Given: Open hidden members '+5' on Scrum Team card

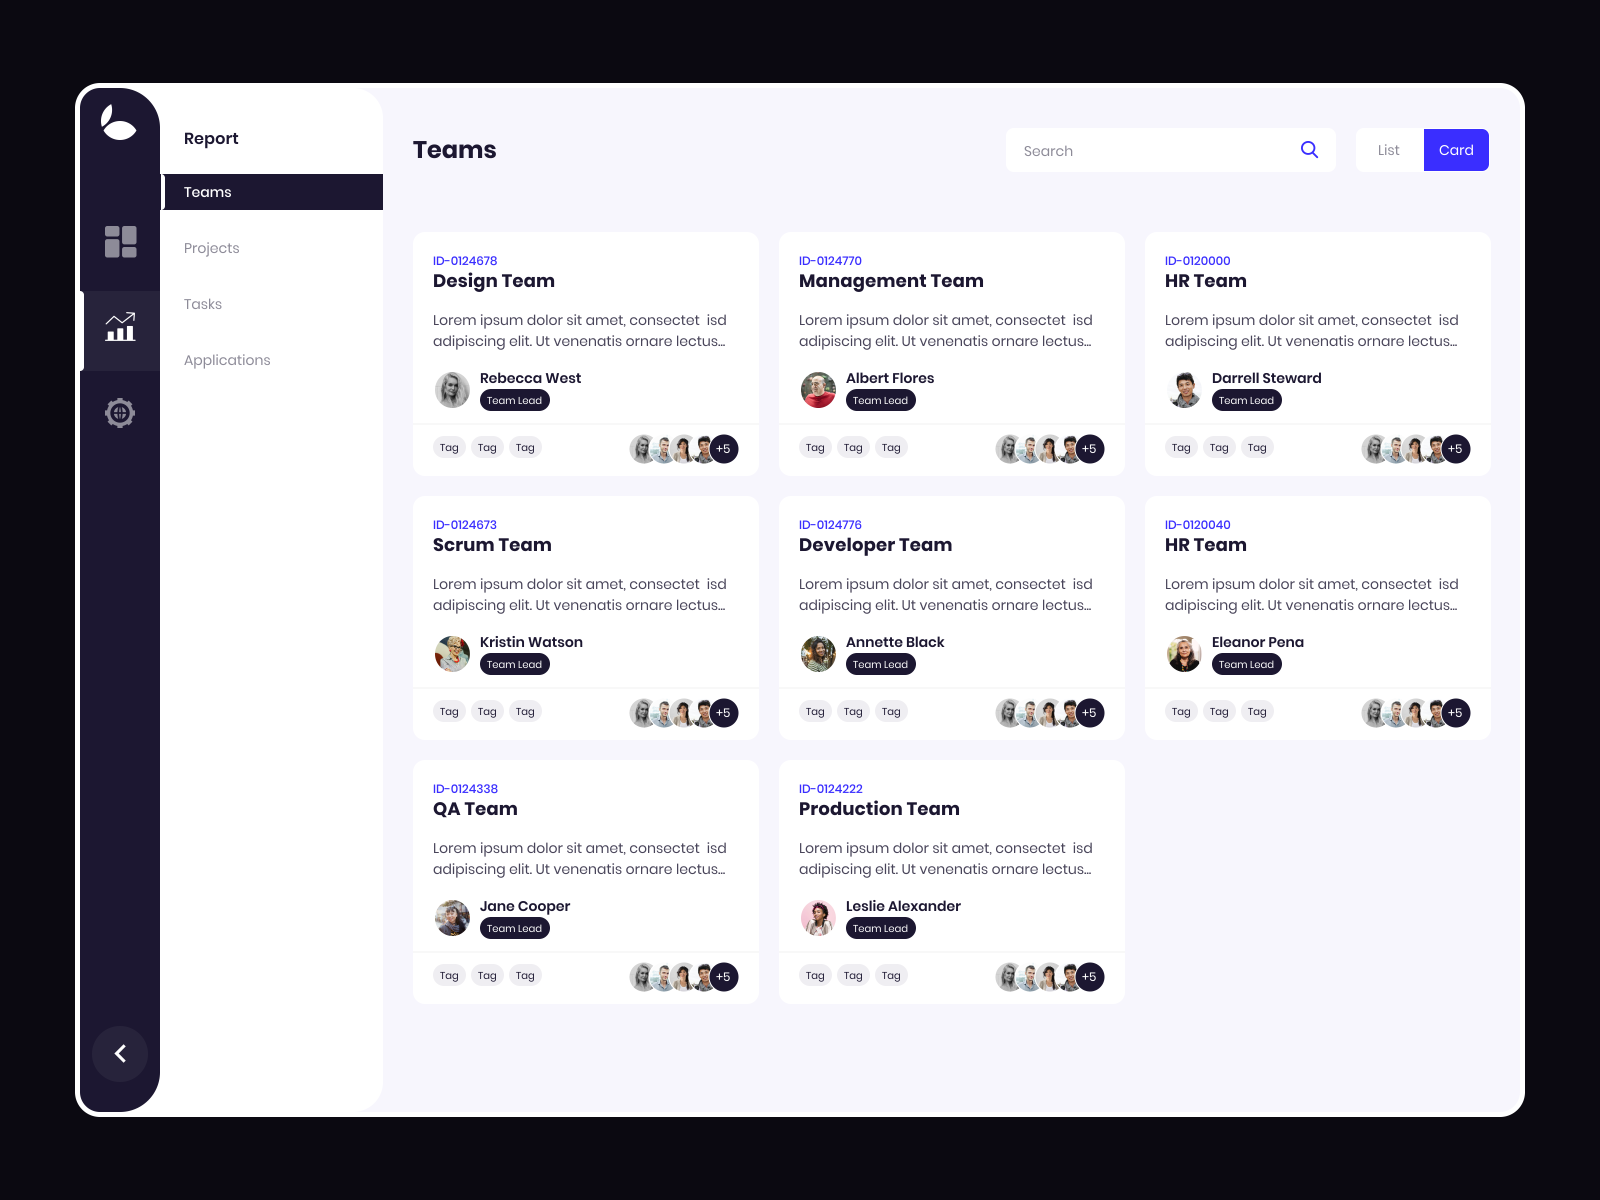Looking at the screenshot, I should point(723,713).
